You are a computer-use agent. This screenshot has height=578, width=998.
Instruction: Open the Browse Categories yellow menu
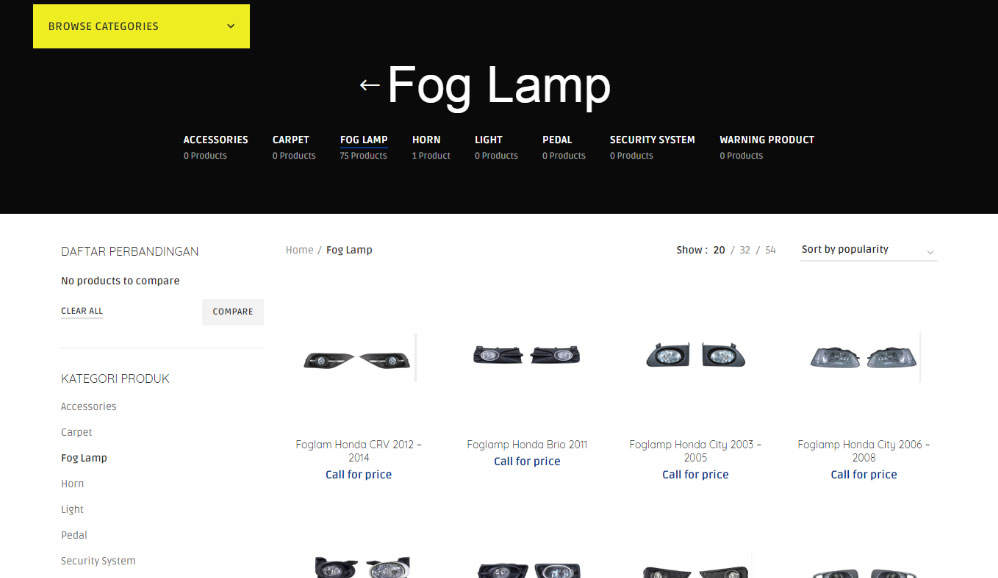pos(141,26)
